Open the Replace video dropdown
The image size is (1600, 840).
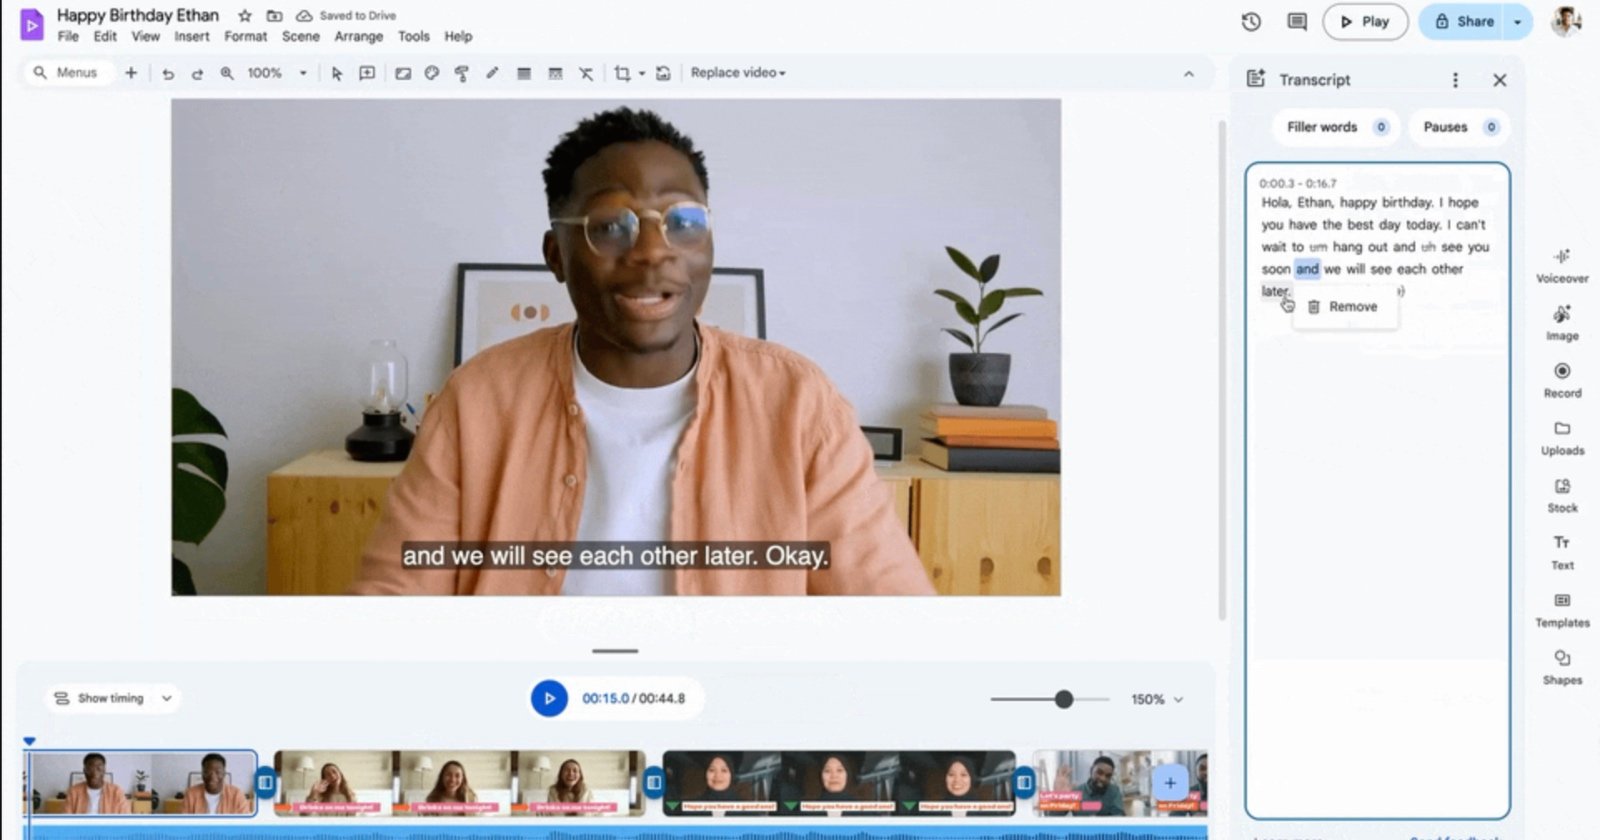738,73
